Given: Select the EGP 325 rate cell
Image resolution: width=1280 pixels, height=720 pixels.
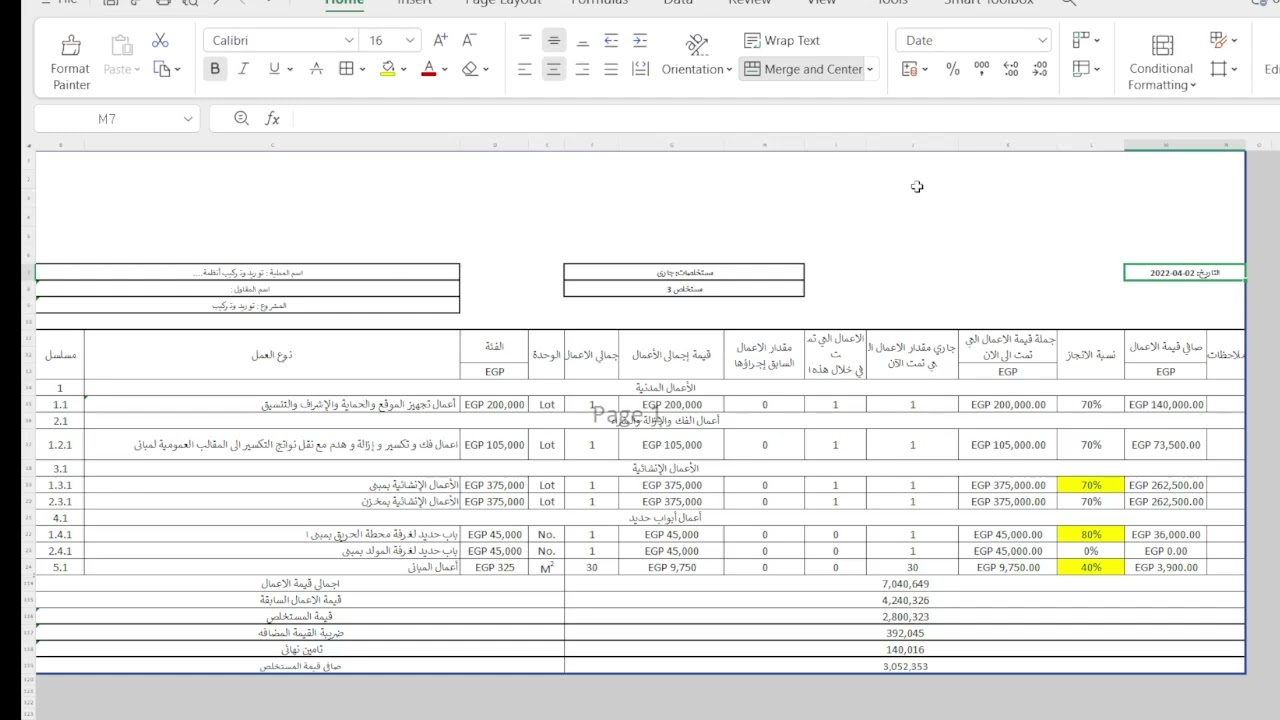Looking at the screenshot, I should pyautogui.click(x=495, y=568).
